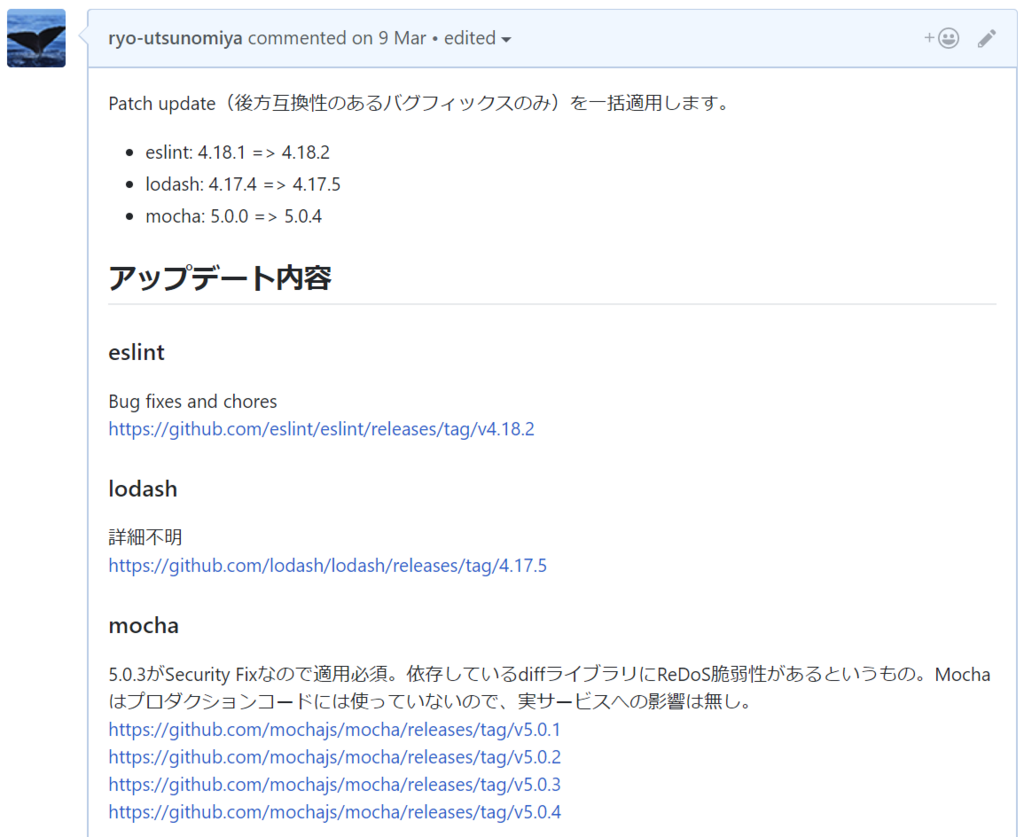Add a reaction with the smiley icon
The width and height of the screenshot is (1024, 837).
click(x=942, y=39)
